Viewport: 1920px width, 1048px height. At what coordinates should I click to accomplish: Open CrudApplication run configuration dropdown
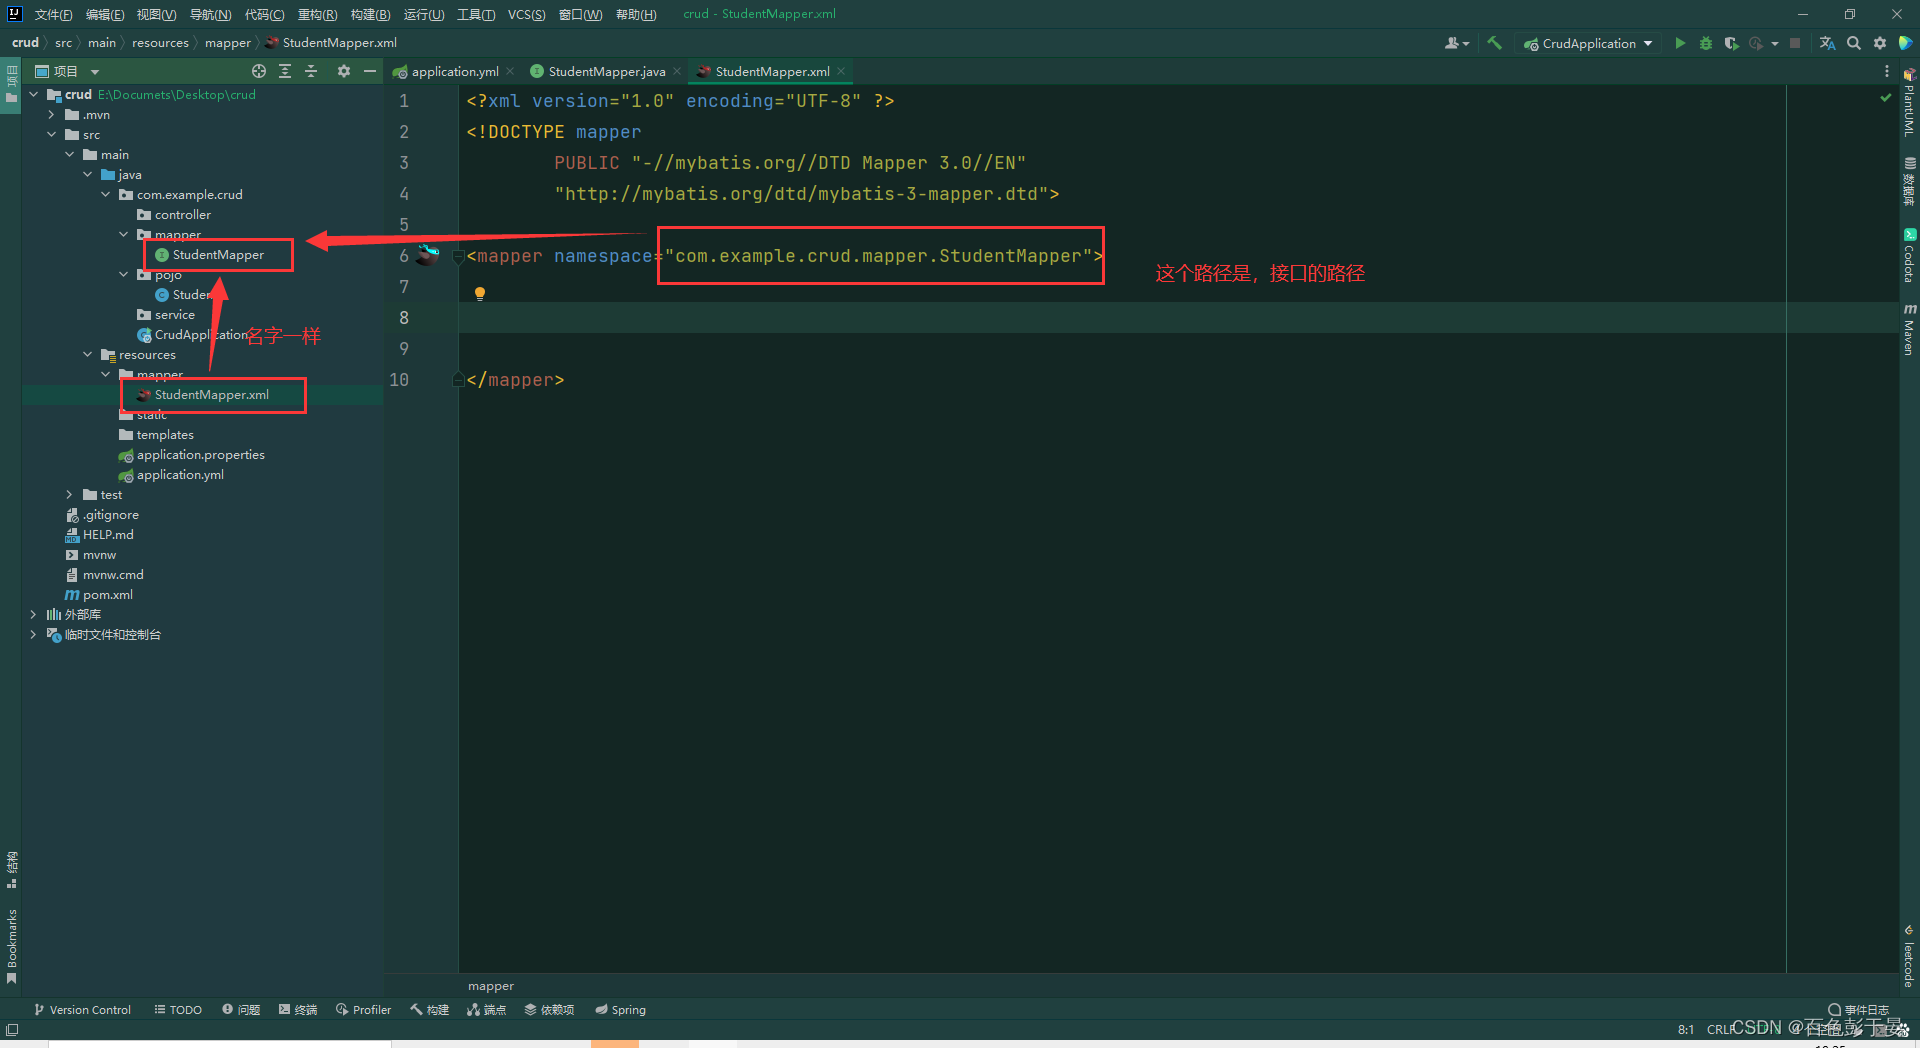1588,43
